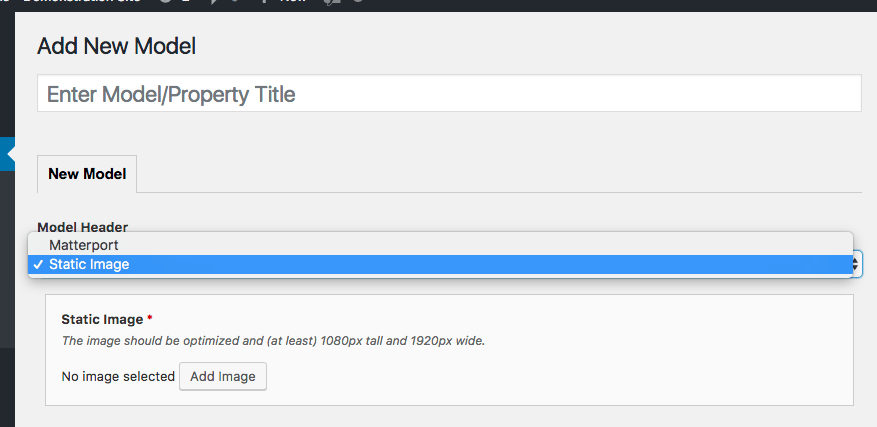Click the Add Image button
This screenshot has height=427, width=877.
click(223, 377)
